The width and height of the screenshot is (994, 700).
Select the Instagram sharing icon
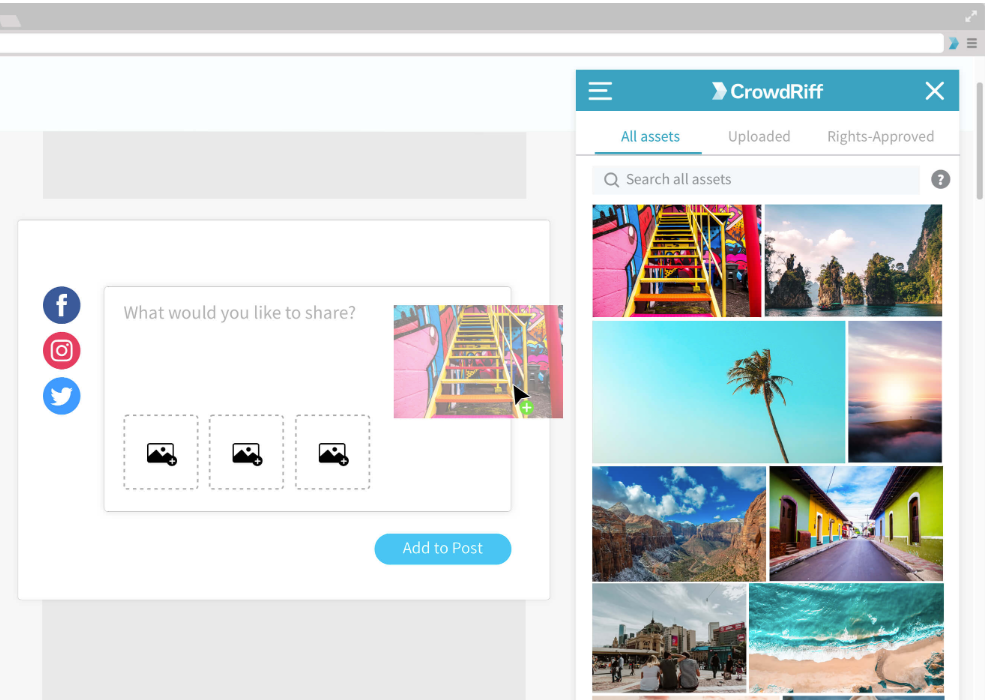[x=61, y=351]
